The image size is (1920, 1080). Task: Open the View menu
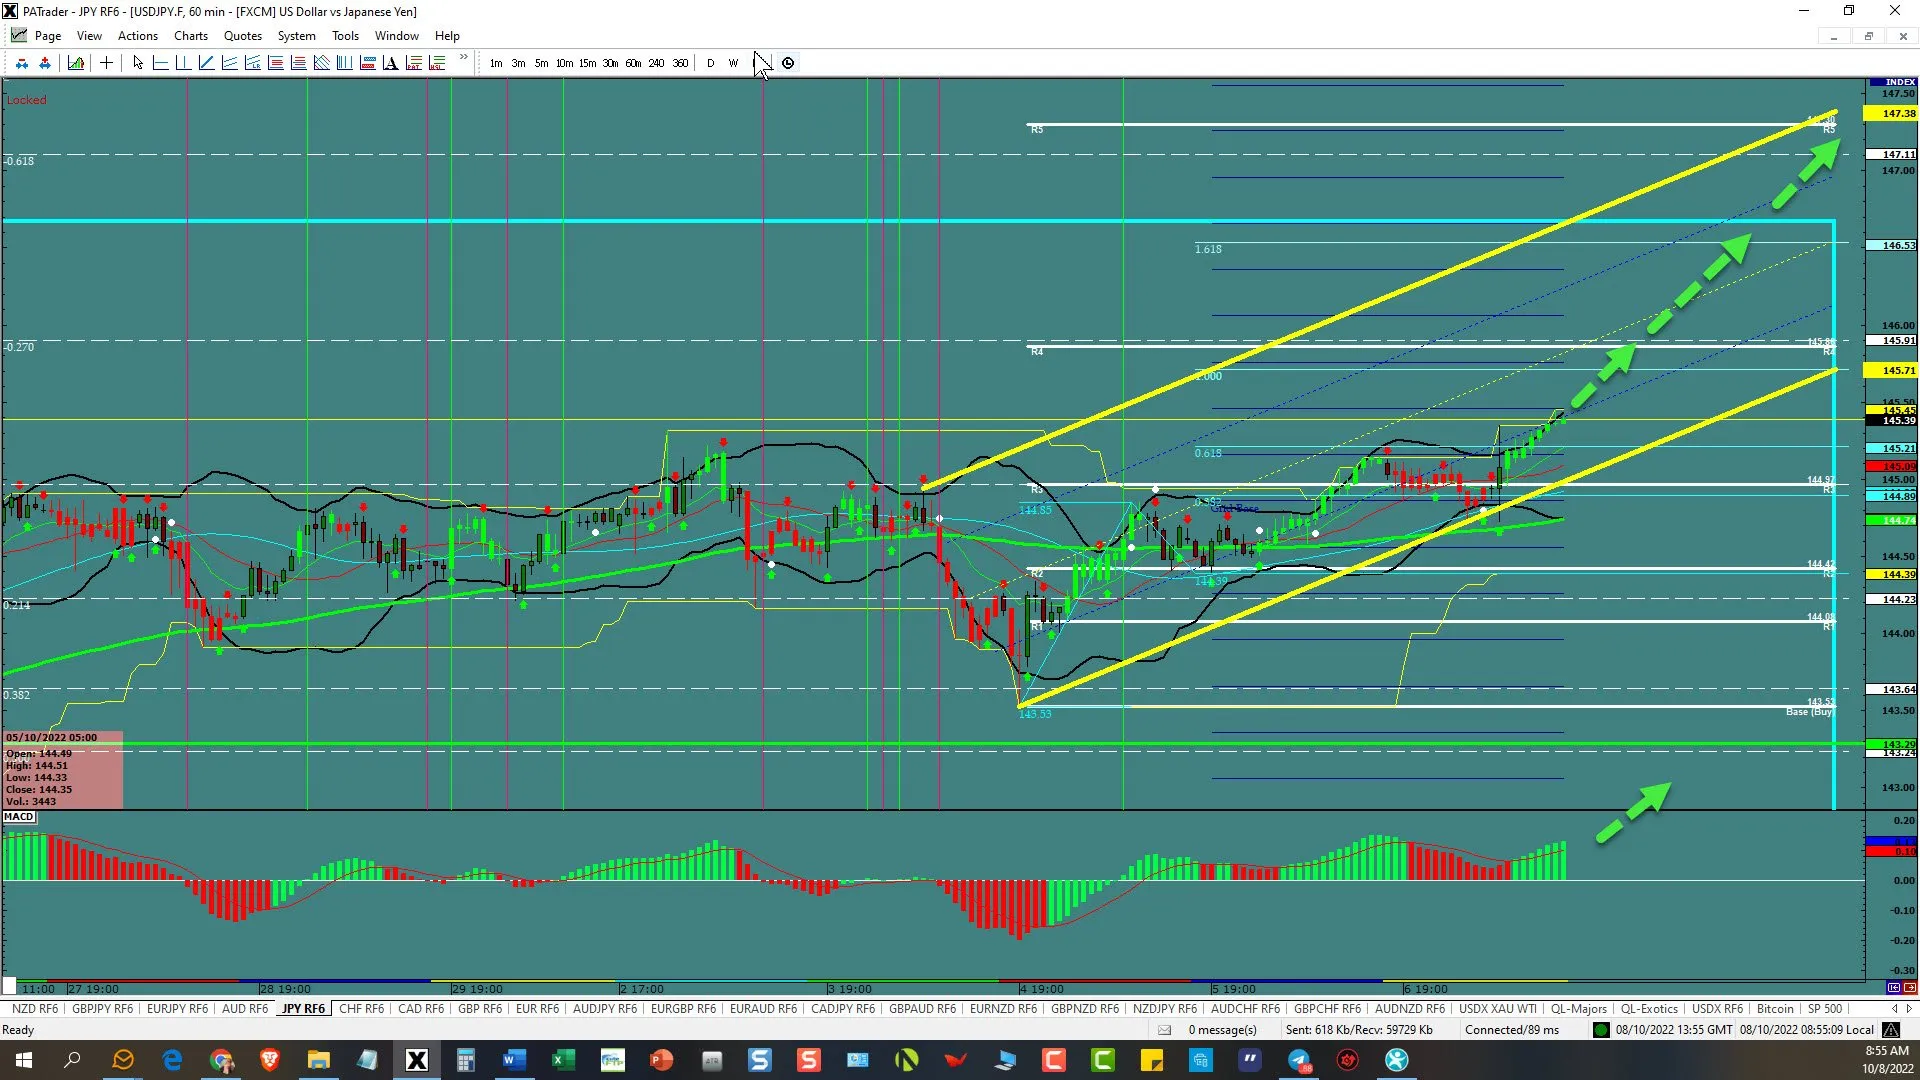tap(89, 36)
